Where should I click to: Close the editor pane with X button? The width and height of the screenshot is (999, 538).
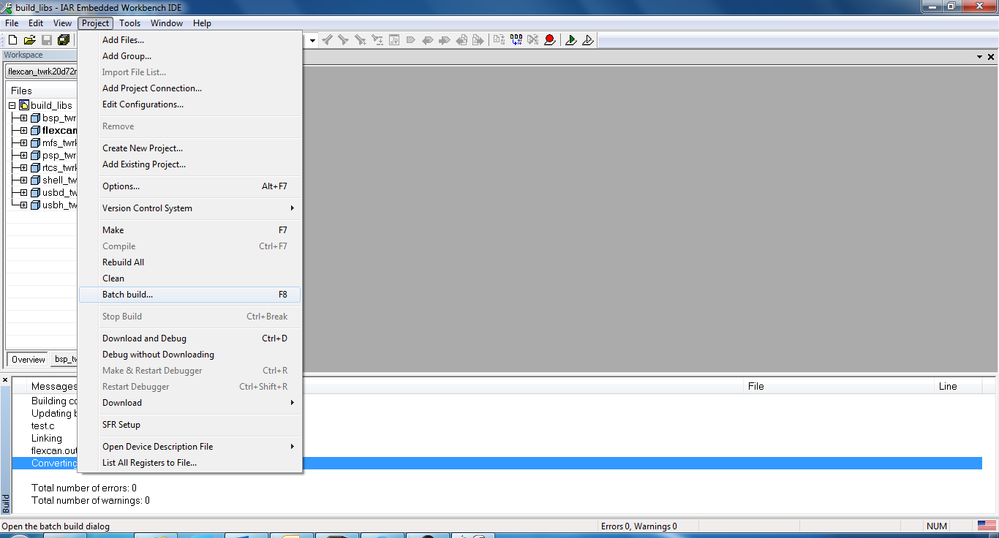(991, 57)
